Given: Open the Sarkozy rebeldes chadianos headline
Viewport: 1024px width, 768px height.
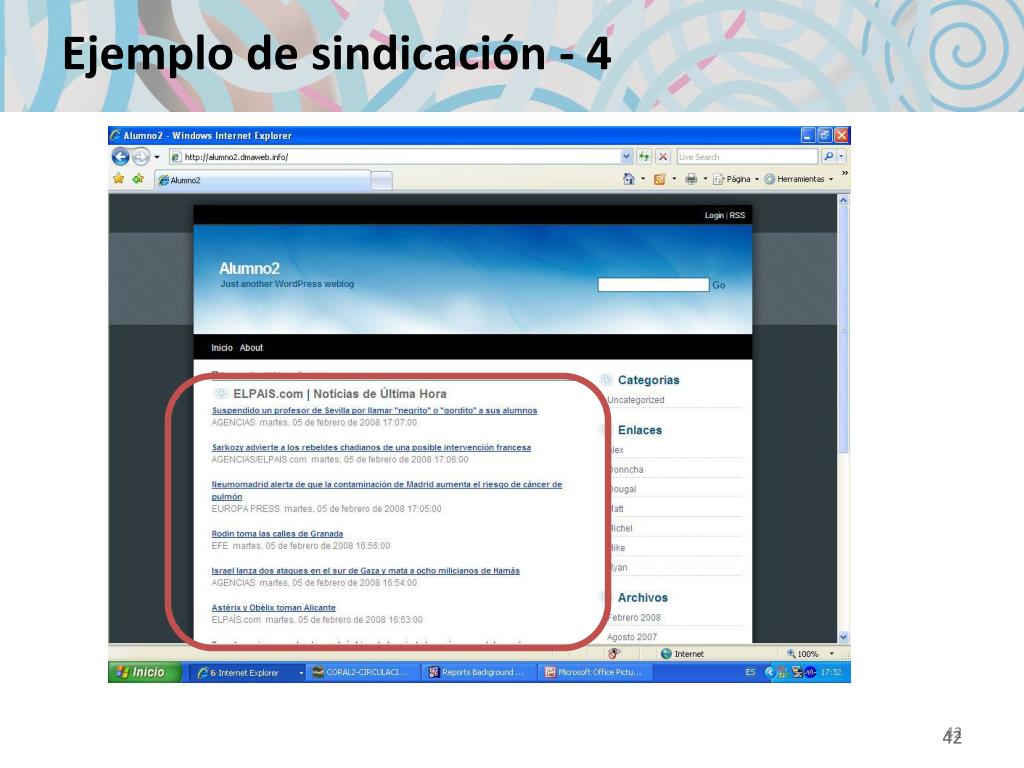Looking at the screenshot, I should coord(371,448).
